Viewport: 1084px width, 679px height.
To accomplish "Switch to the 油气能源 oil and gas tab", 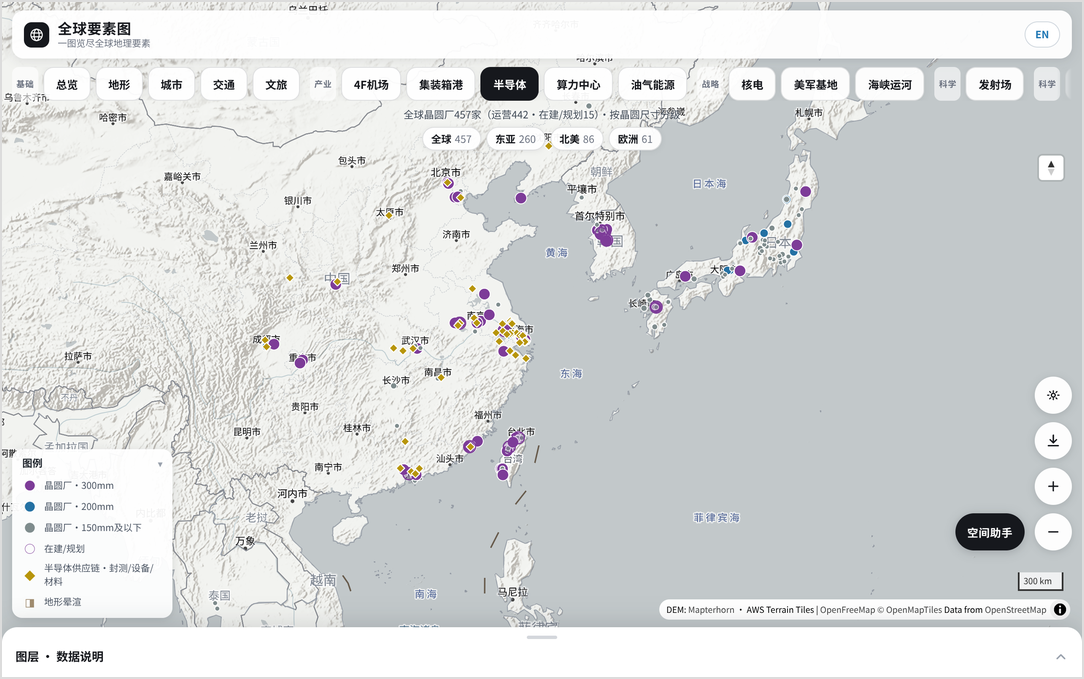I will click(x=653, y=84).
